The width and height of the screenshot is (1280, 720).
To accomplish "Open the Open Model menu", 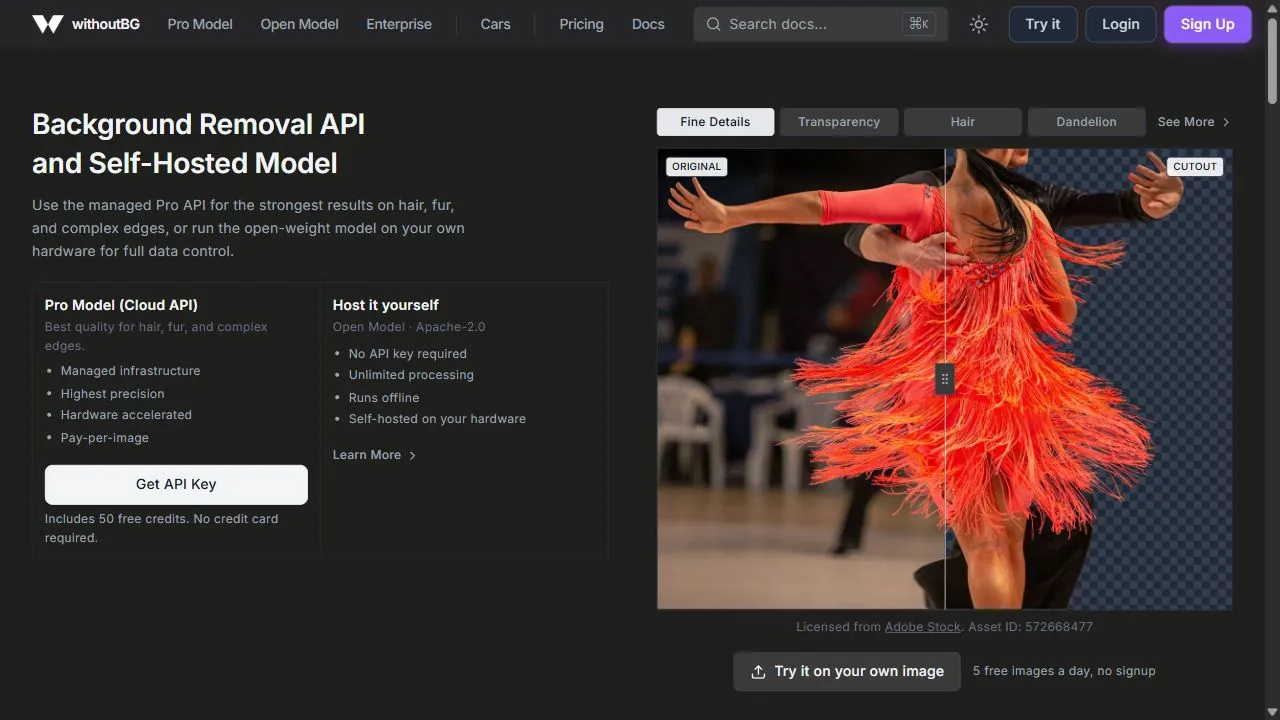I will tap(299, 24).
